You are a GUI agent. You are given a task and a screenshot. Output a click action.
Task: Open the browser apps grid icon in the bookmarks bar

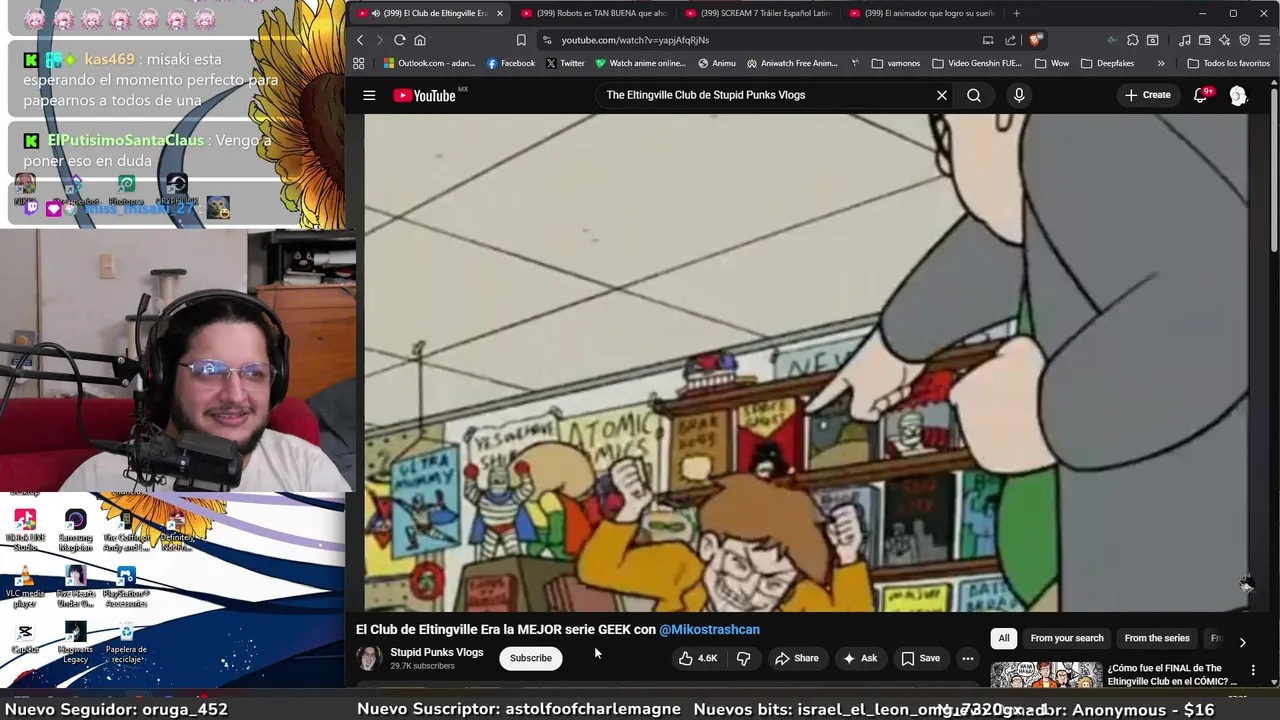point(358,63)
